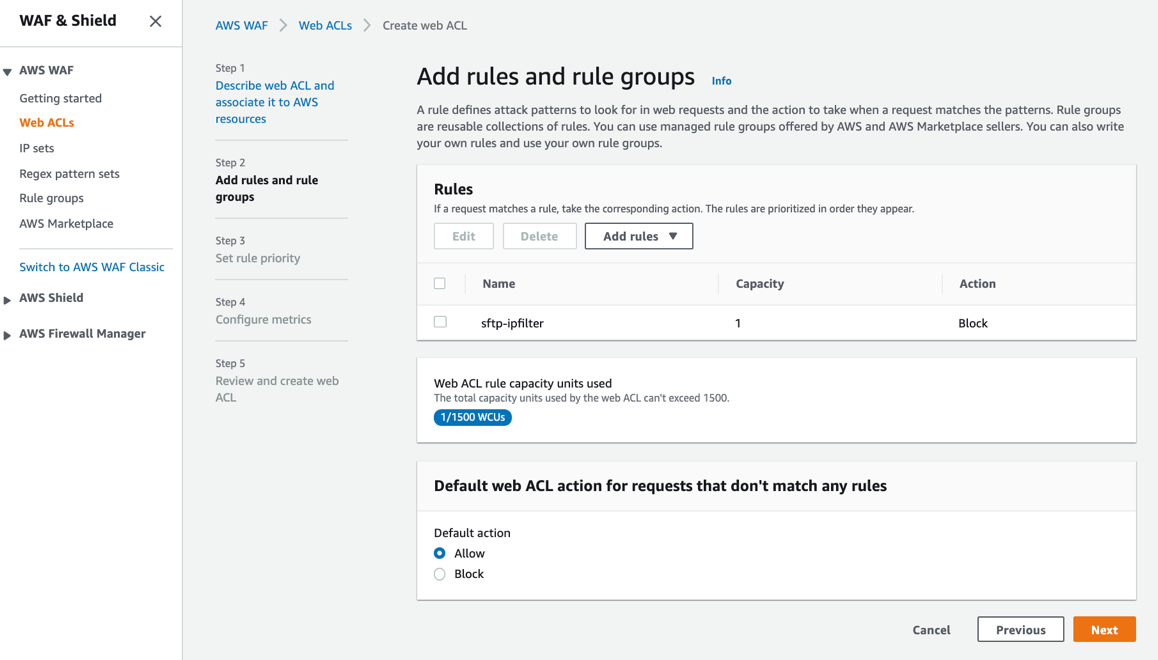Screen dimensions: 1158x660
Task: Click the Previous button
Action: click(x=1020, y=629)
